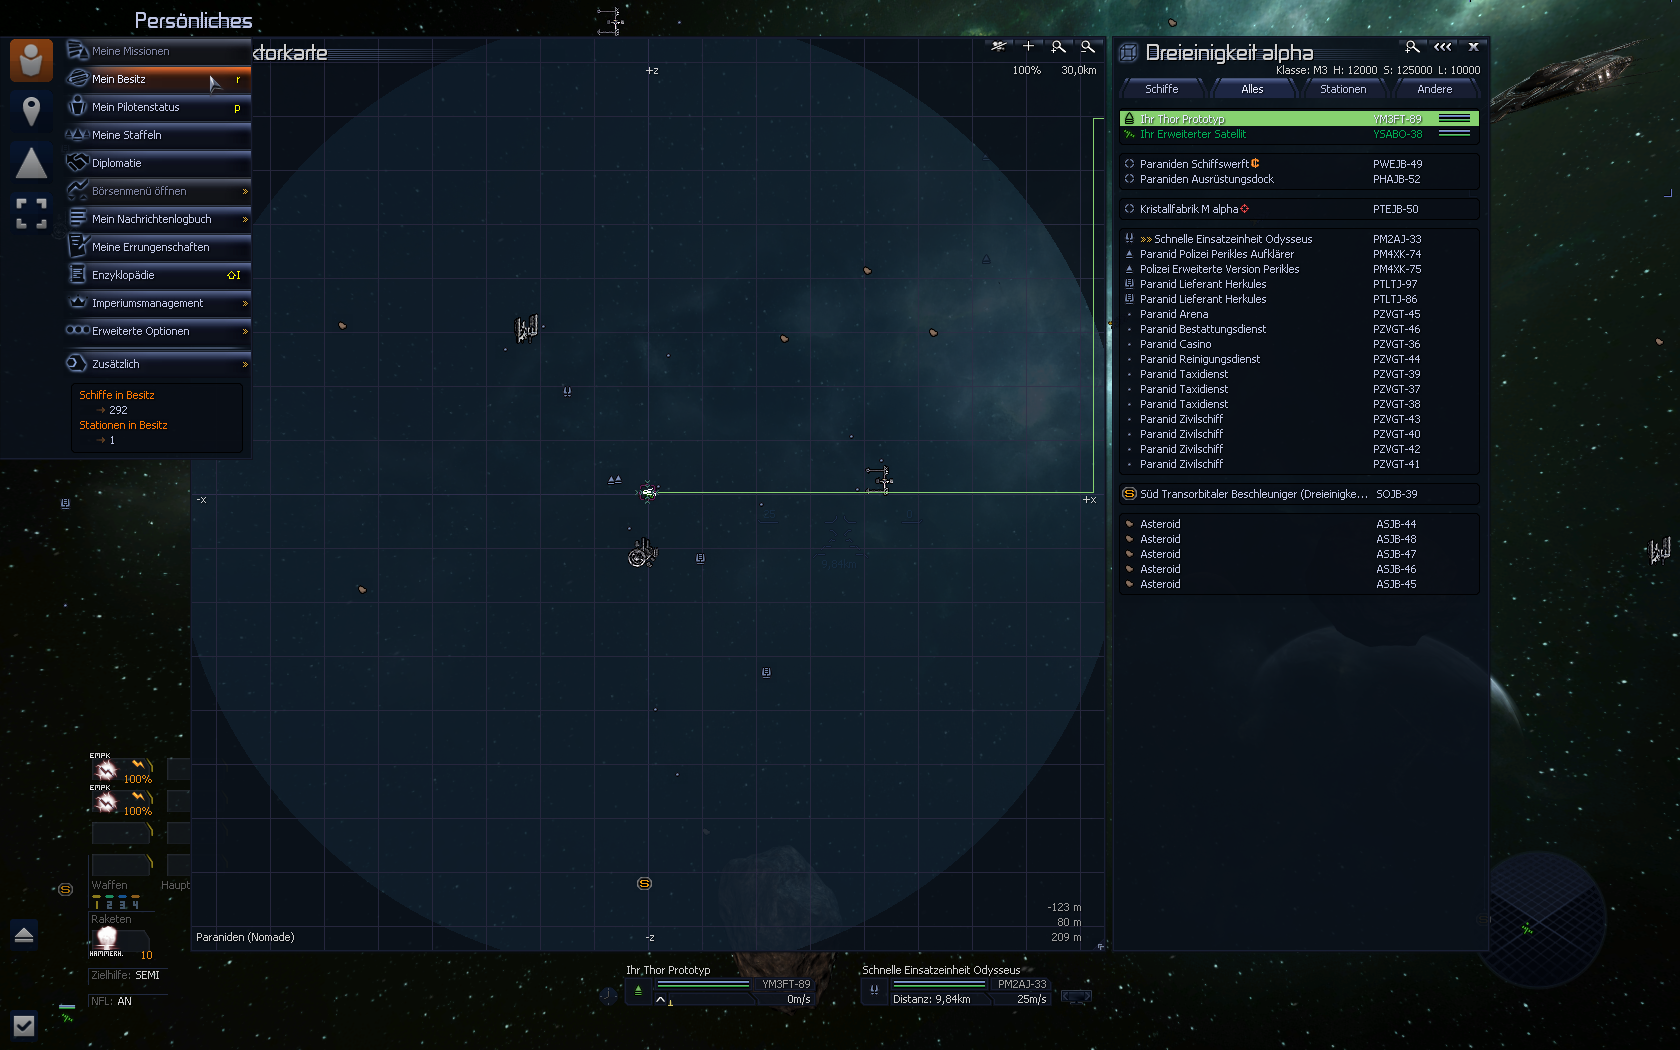Screen dimensions: 1680x1050
Task: Click the Stationen in Besitz link
Action: [123, 425]
